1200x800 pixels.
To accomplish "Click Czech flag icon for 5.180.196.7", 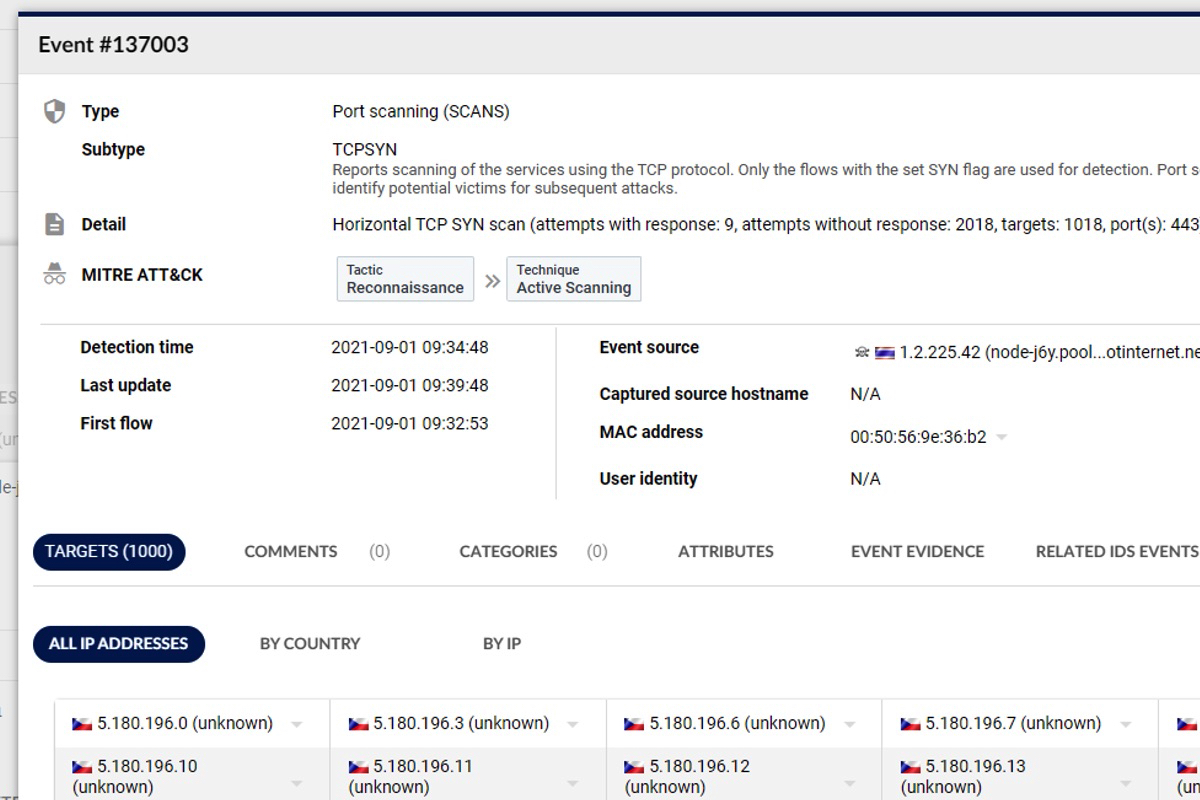I will 910,723.
